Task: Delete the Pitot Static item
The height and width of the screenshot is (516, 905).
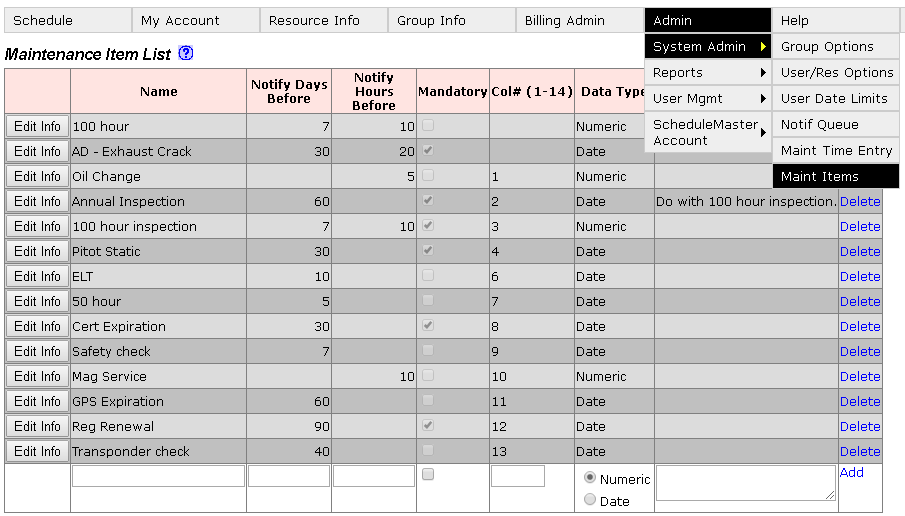Action: [x=860, y=251]
